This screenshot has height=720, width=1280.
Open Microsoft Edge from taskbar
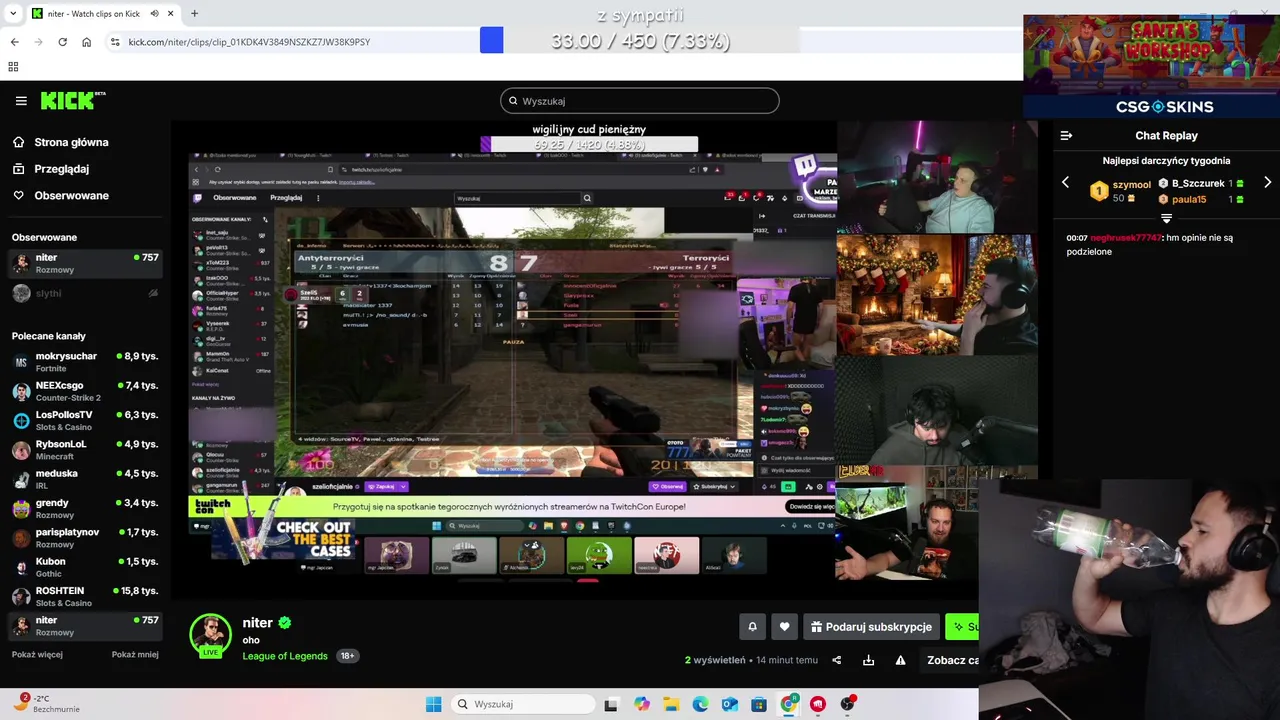point(700,704)
